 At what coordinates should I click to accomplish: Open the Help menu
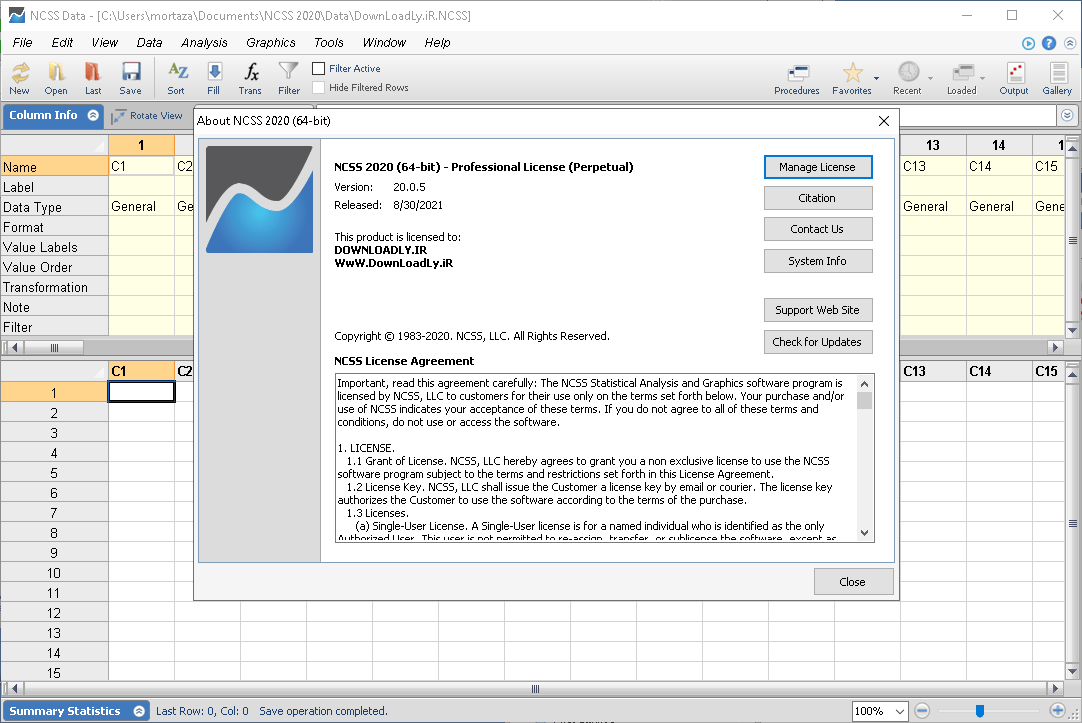point(437,43)
